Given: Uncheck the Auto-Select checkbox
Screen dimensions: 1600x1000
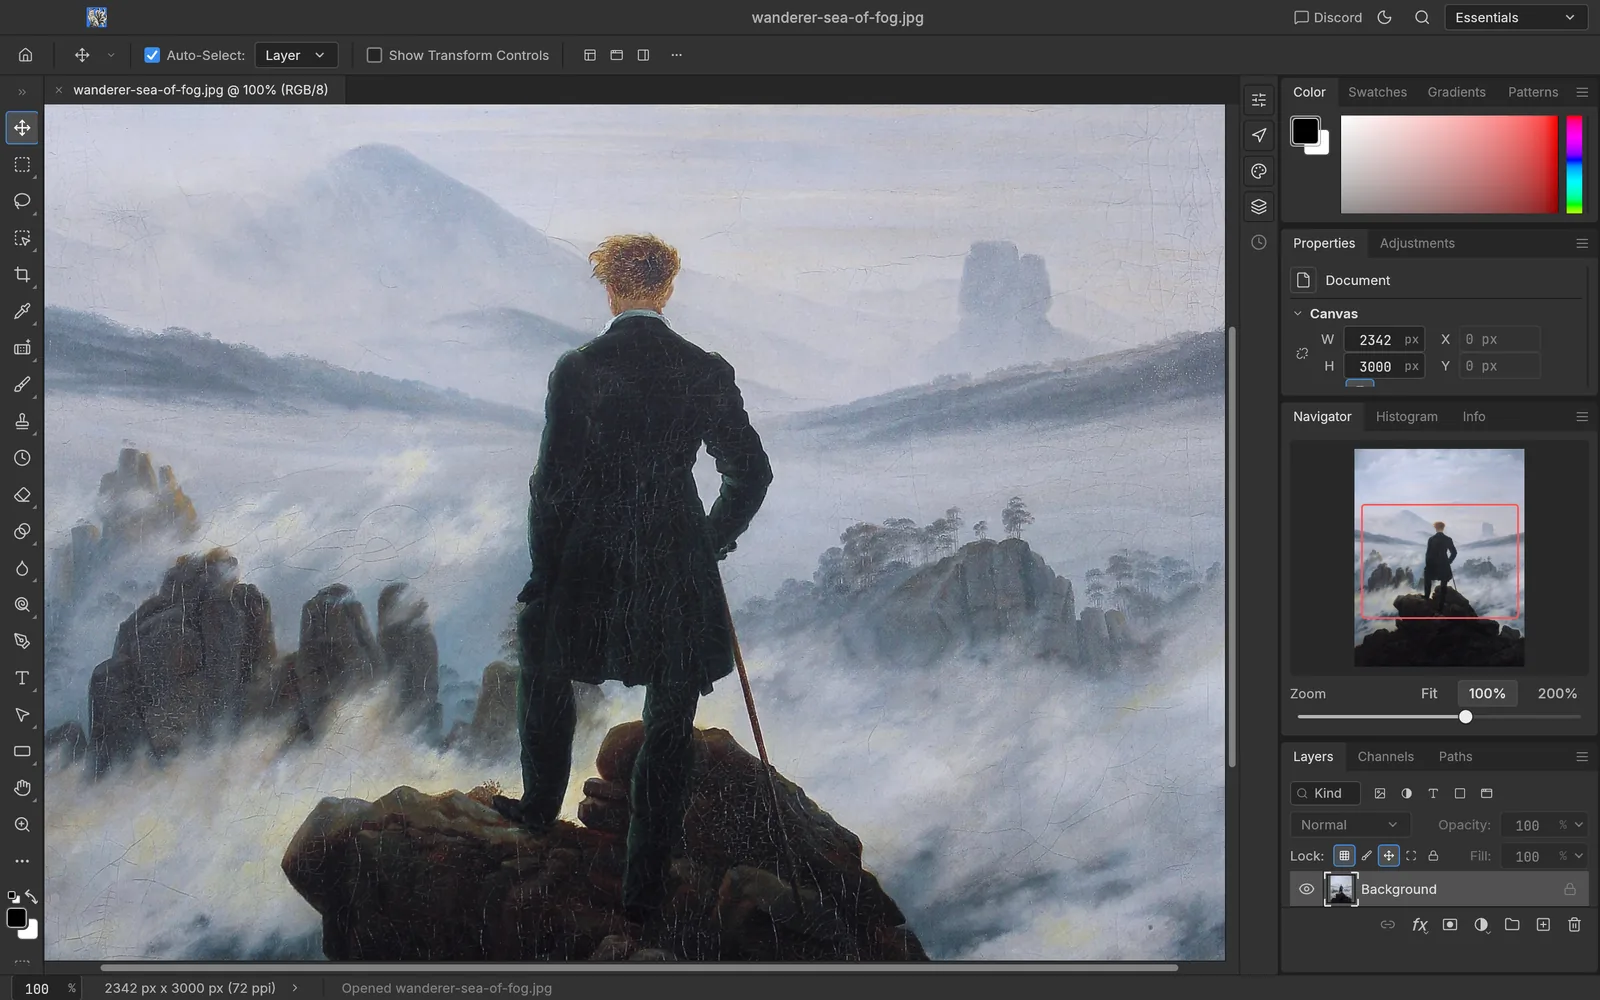Looking at the screenshot, I should pyautogui.click(x=152, y=55).
